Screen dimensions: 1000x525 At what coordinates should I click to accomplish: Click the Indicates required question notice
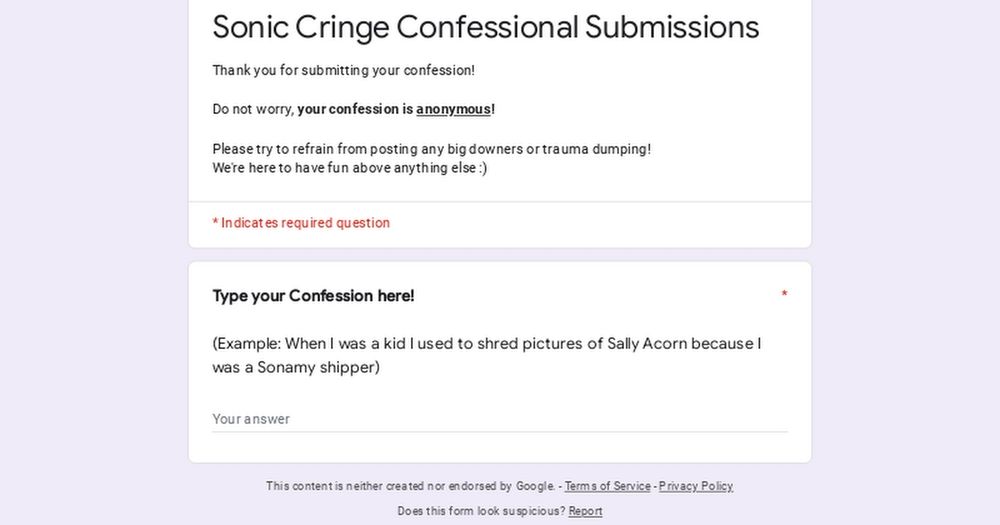point(301,223)
